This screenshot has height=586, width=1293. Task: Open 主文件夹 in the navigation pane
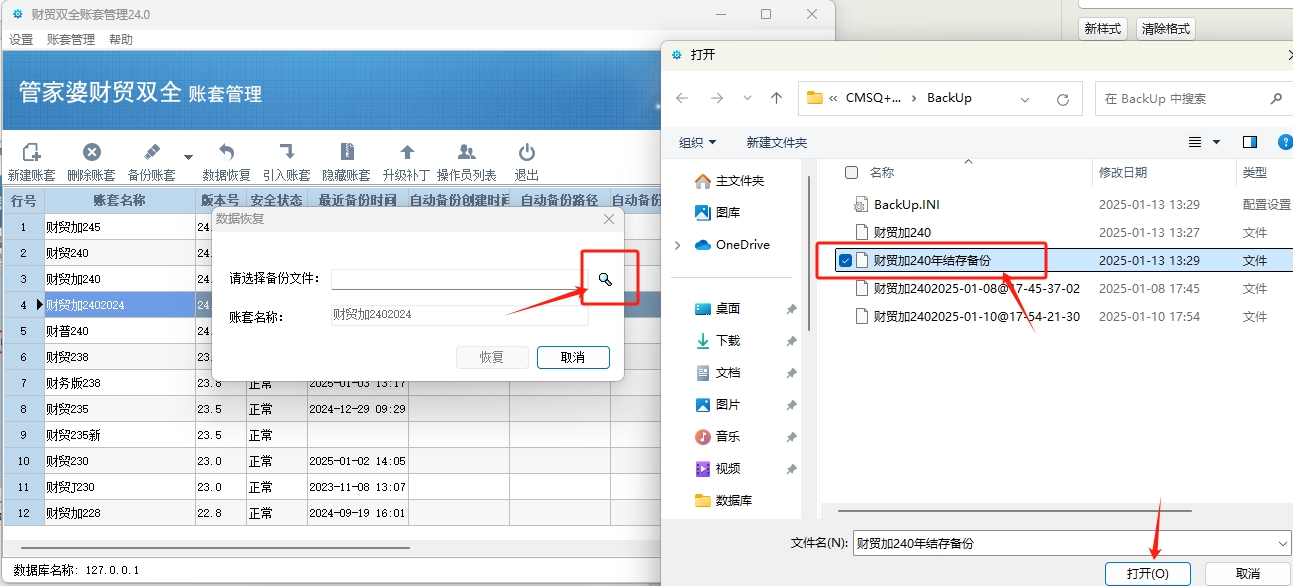[729, 181]
